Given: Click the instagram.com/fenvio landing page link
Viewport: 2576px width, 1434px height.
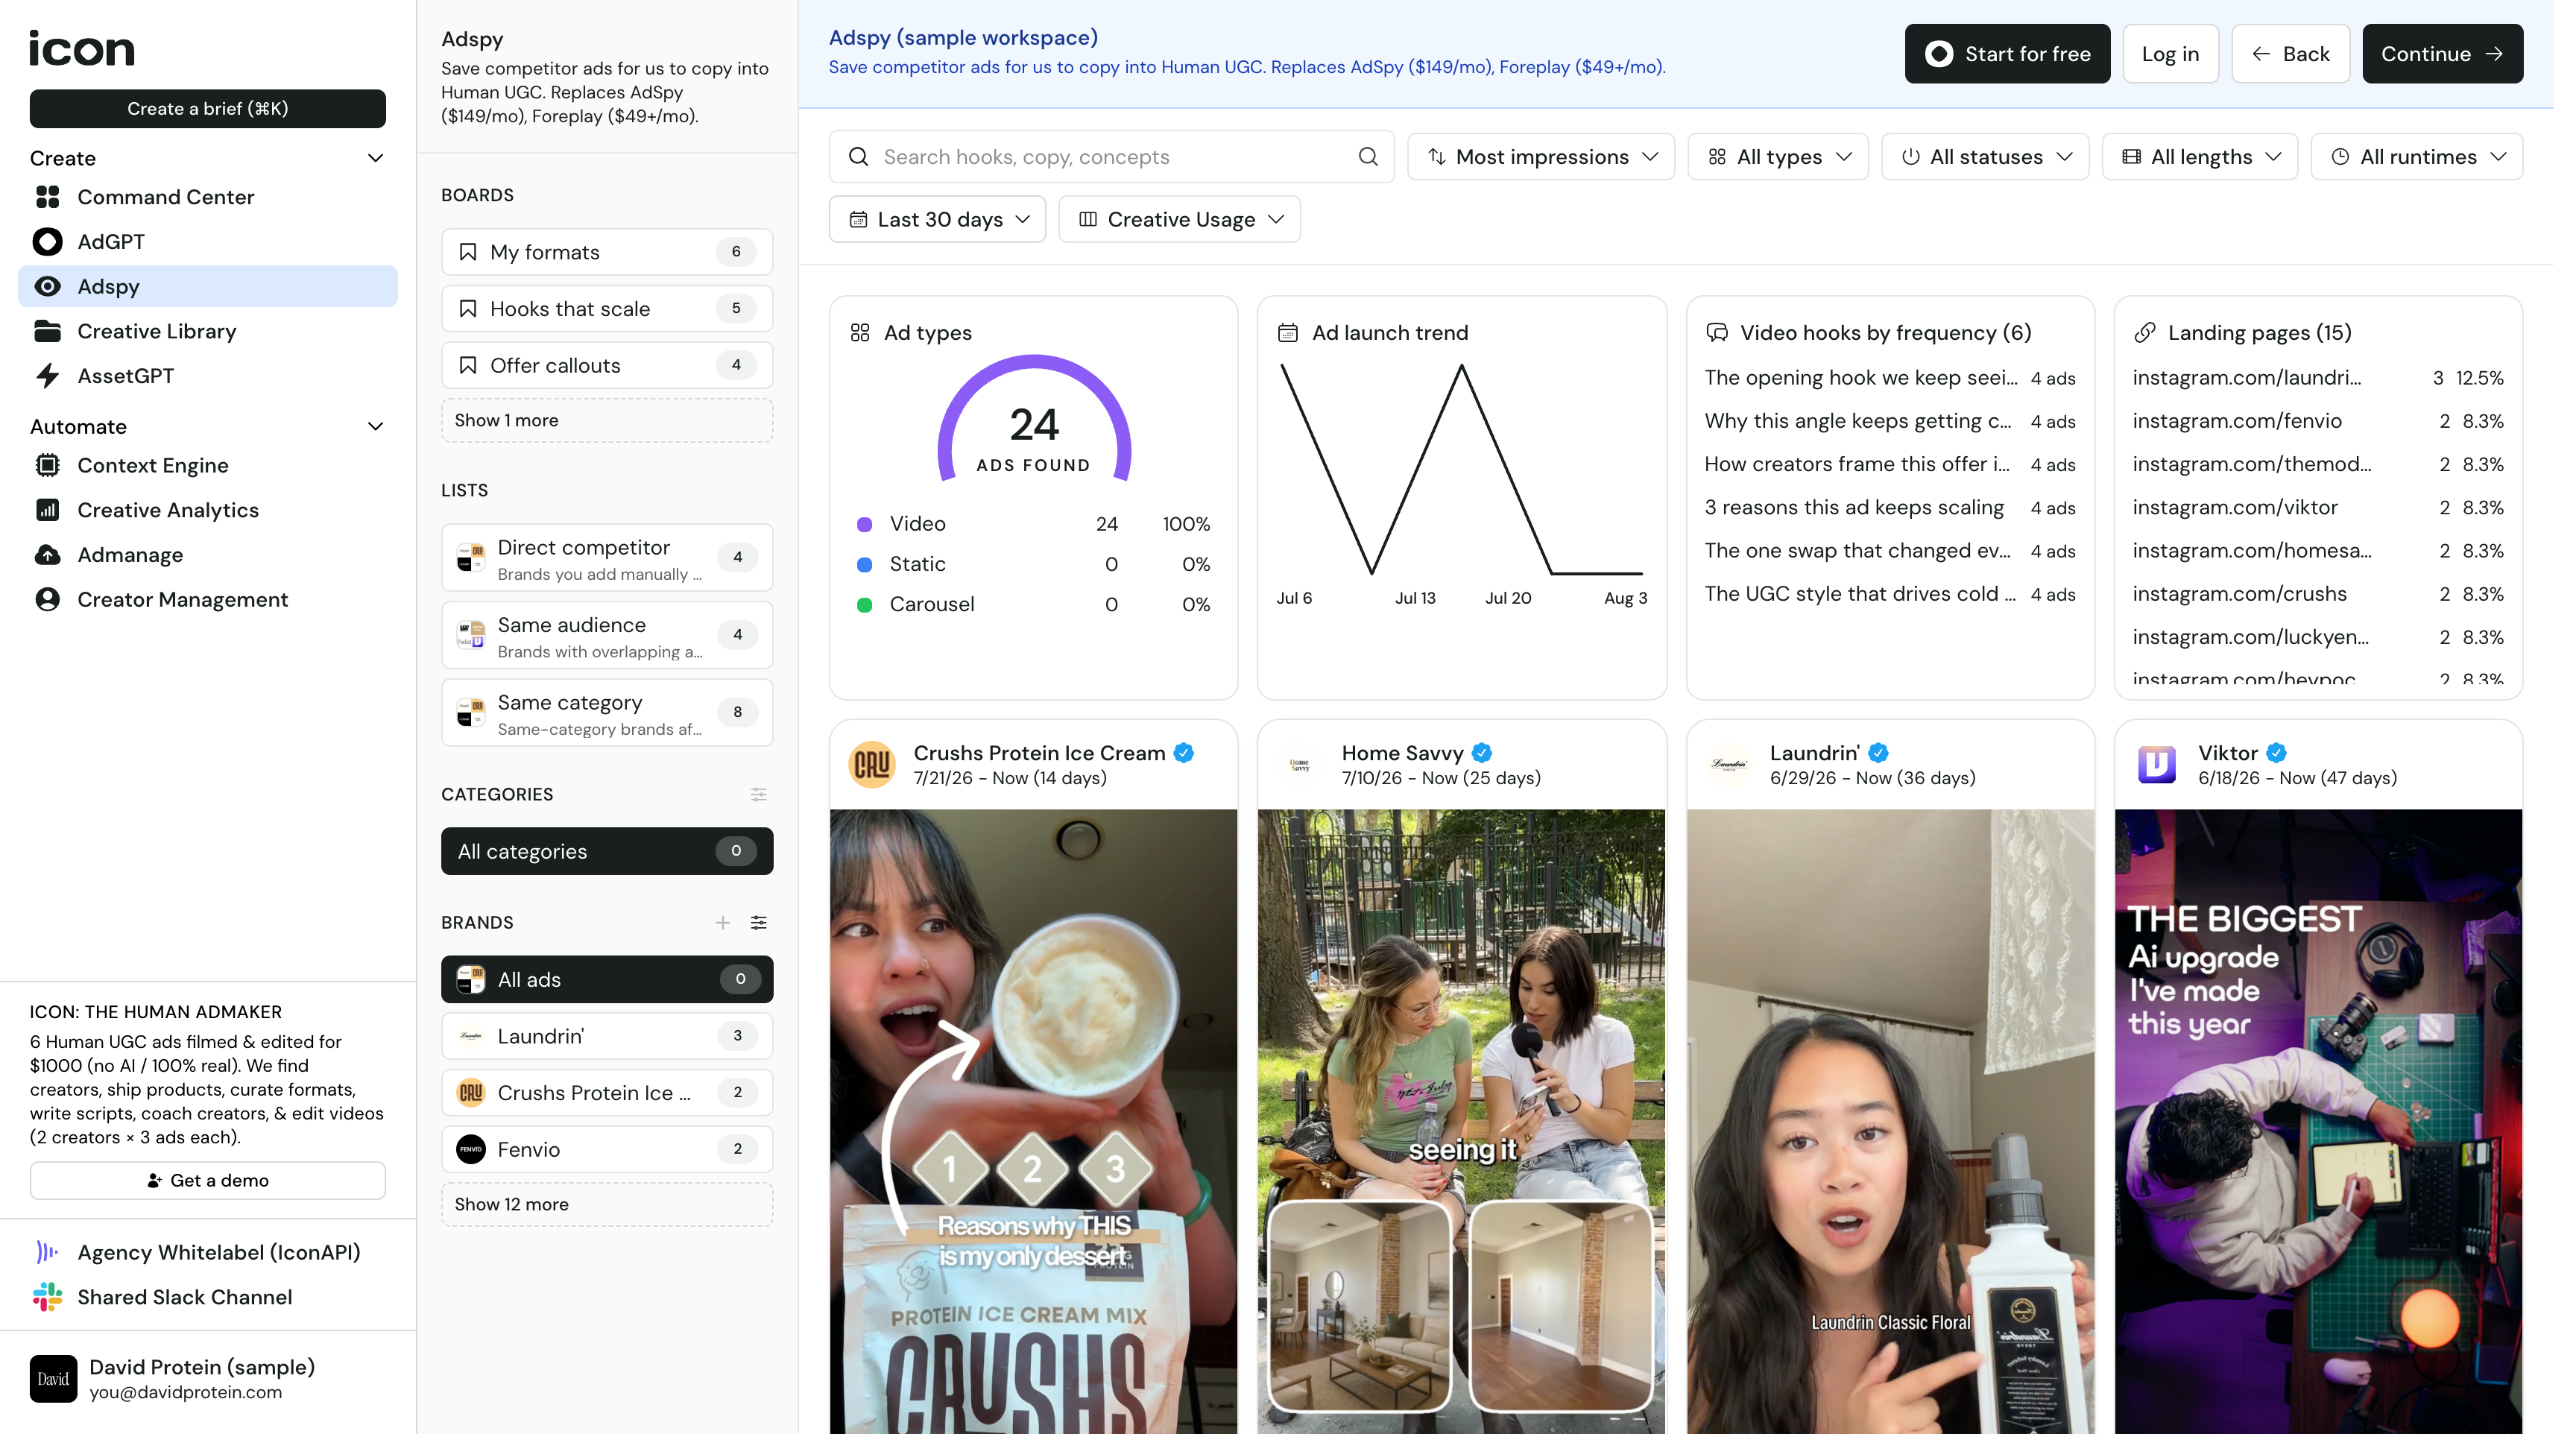Looking at the screenshot, I should [2237, 421].
